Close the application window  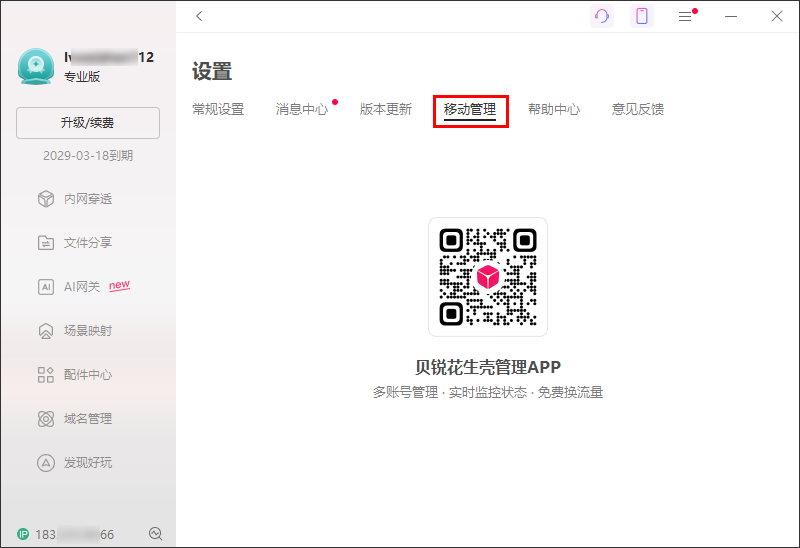click(x=777, y=16)
